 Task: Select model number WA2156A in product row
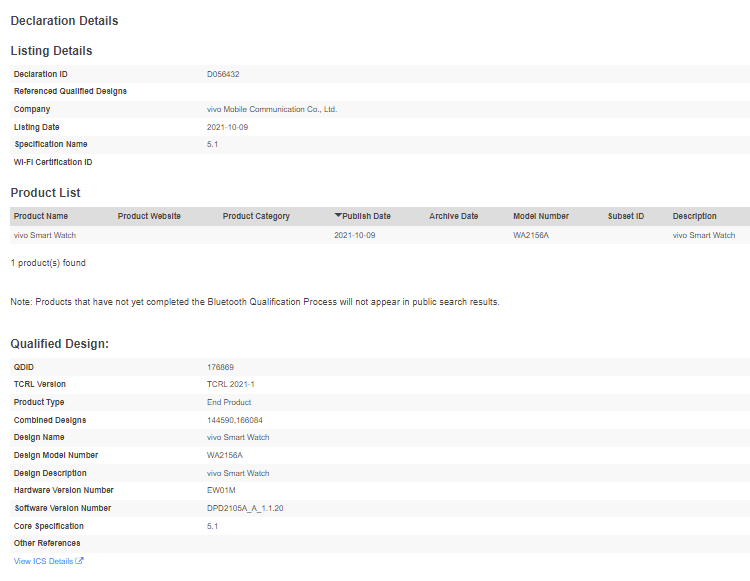[531, 235]
